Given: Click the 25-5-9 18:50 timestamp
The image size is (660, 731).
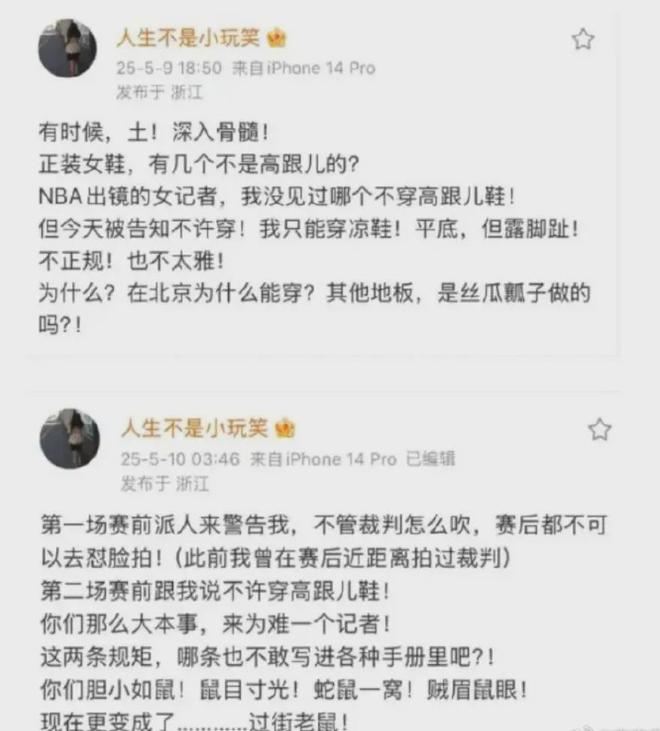Looking at the screenshot, I should click(x=169, y=68).
